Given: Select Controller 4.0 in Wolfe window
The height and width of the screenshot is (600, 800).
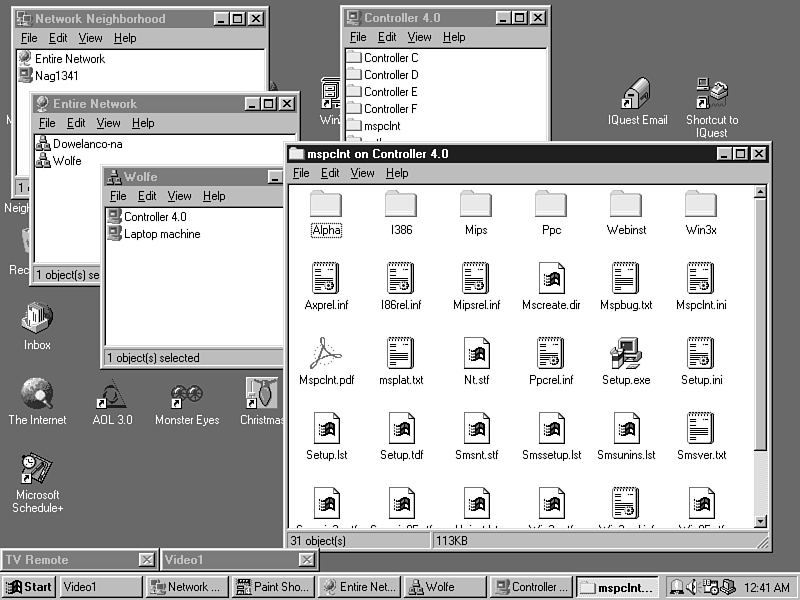Looking at the screenshot, I should [147, 217].
